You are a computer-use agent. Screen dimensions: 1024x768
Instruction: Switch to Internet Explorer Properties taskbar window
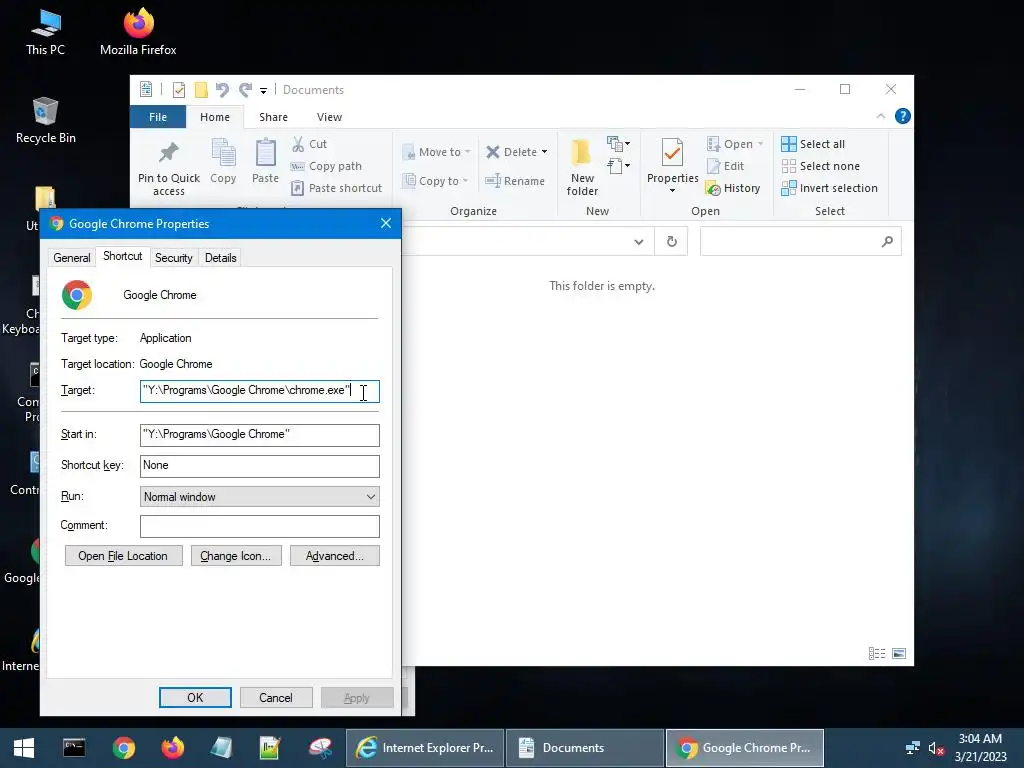tap(425, 748)
